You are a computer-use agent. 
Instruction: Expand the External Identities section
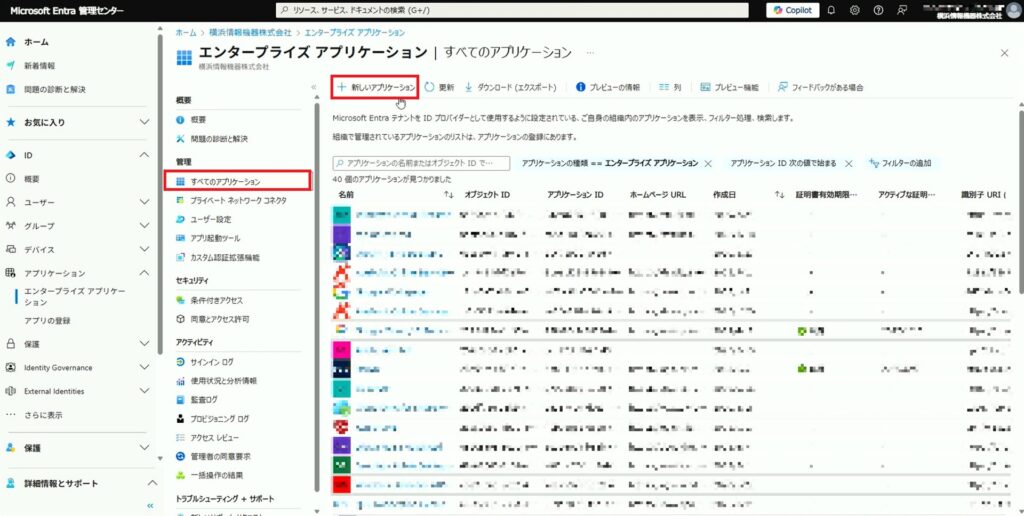[x=144, y=391]
